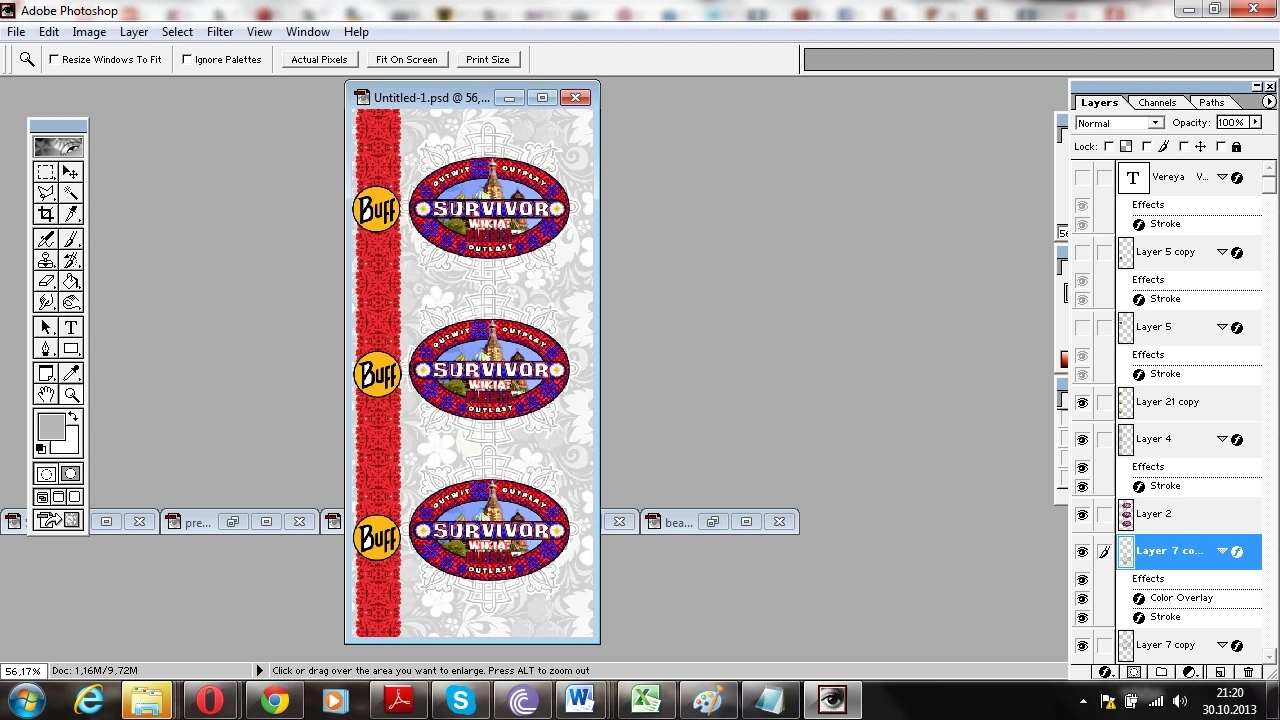Click Jump to ImageReady button

[58, 520]
